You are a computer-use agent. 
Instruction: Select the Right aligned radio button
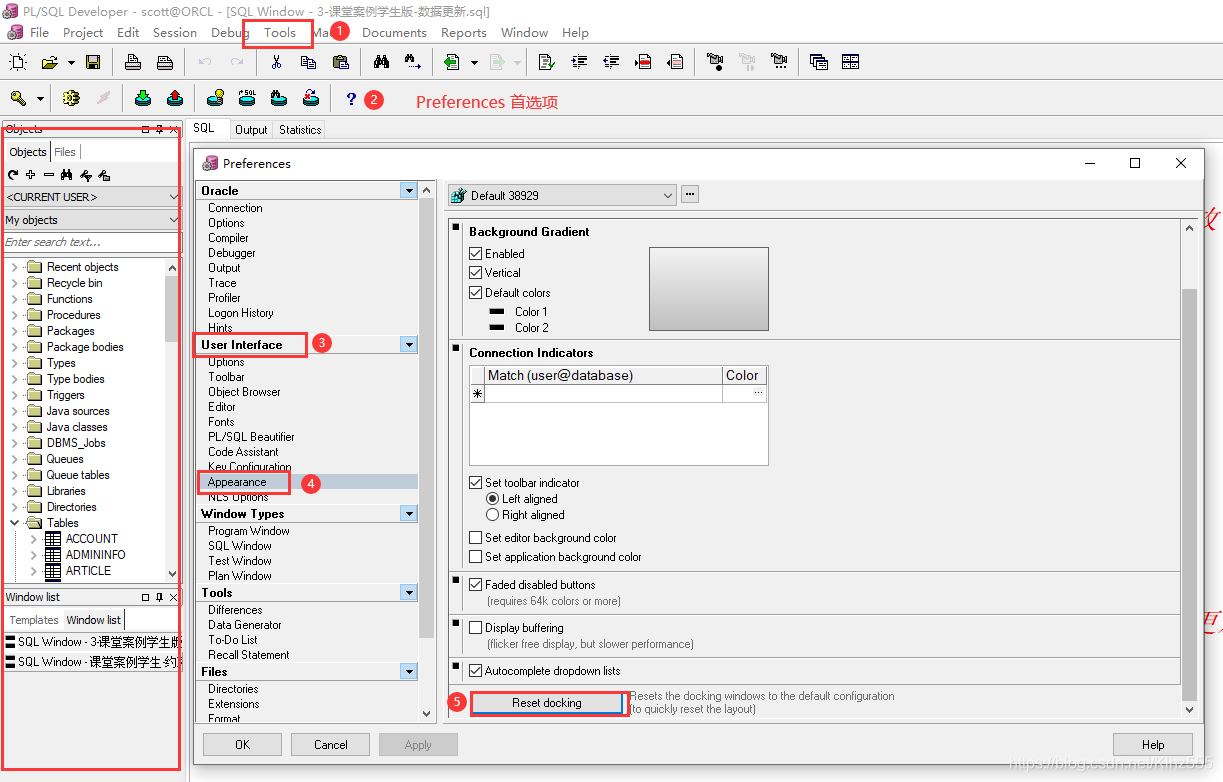point(492,515)
